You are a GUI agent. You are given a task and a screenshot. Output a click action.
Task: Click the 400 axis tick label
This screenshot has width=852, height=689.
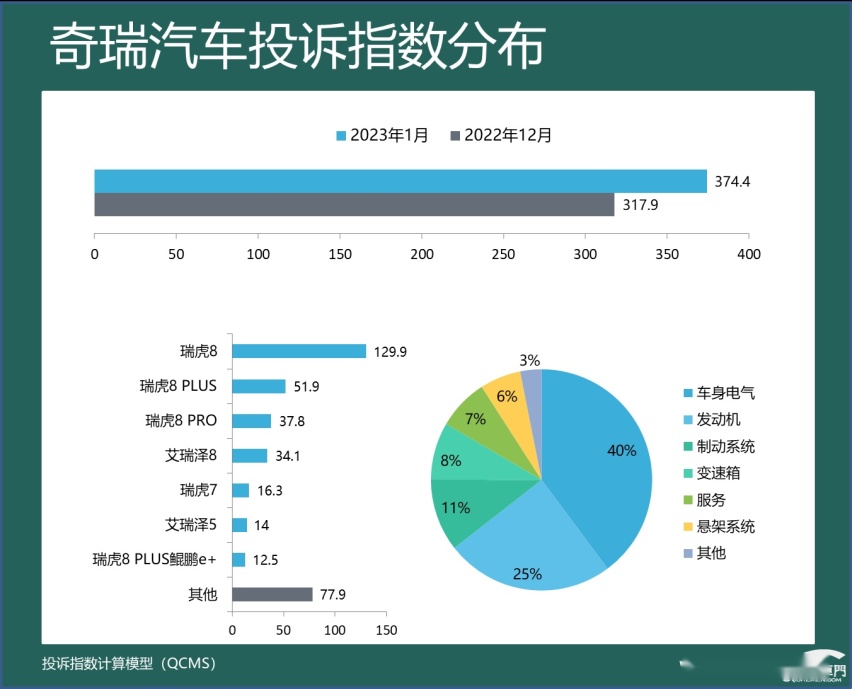tap(749, 254)
